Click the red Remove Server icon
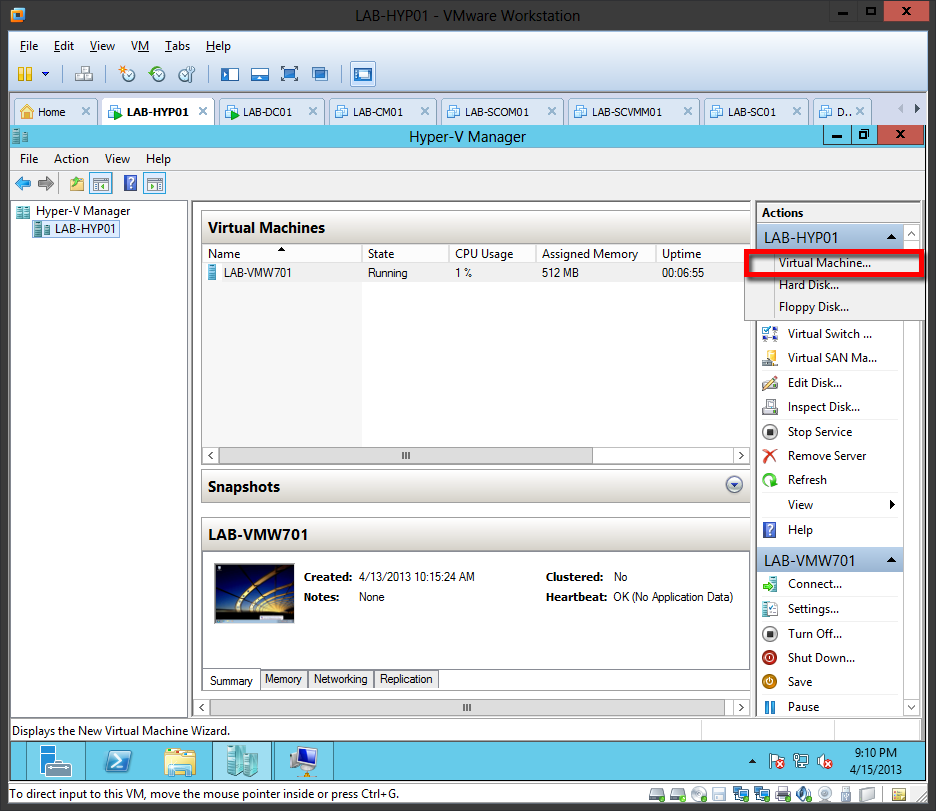936x811 pixels. point(770,456)
